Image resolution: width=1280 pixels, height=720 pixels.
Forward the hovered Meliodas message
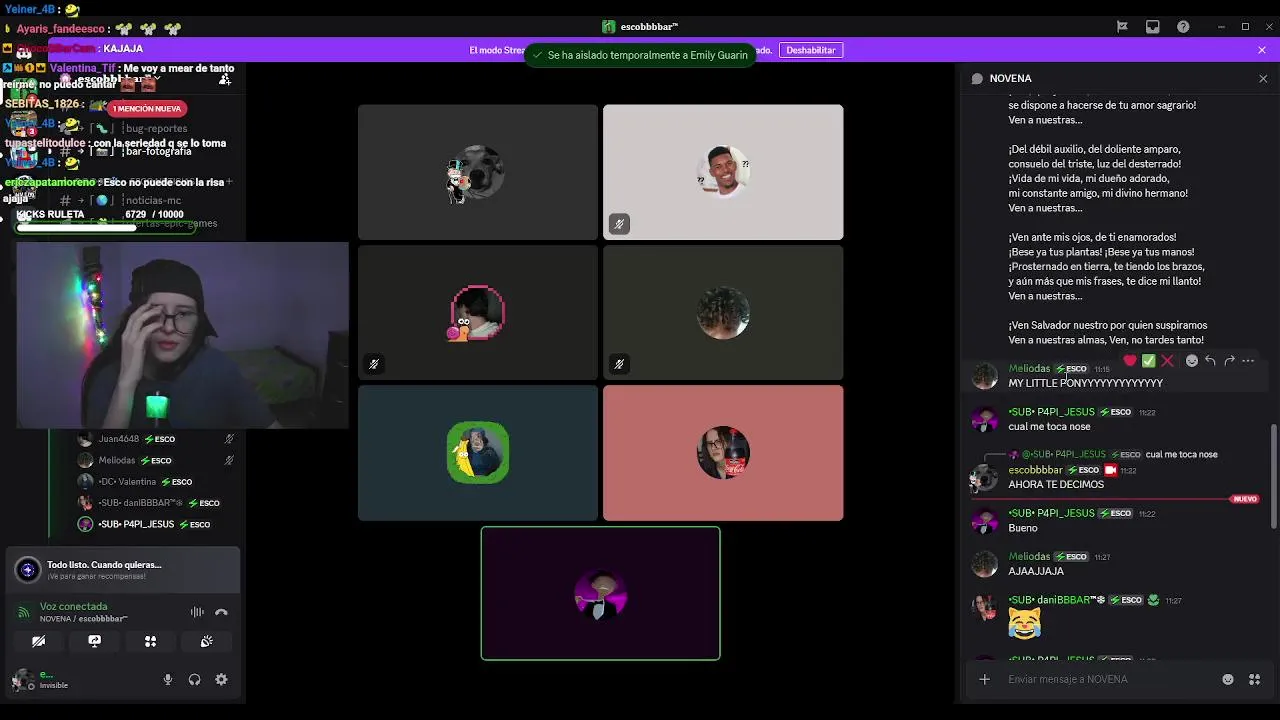coord(1229,361)
